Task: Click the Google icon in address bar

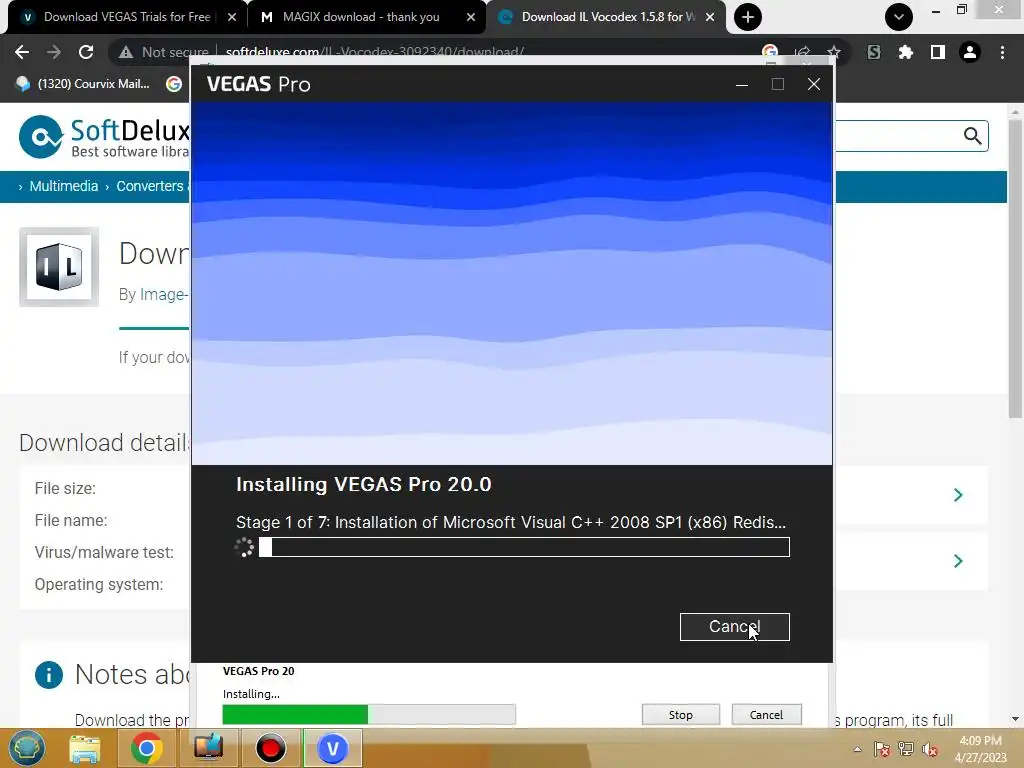Action: click(x=770, y=52)
